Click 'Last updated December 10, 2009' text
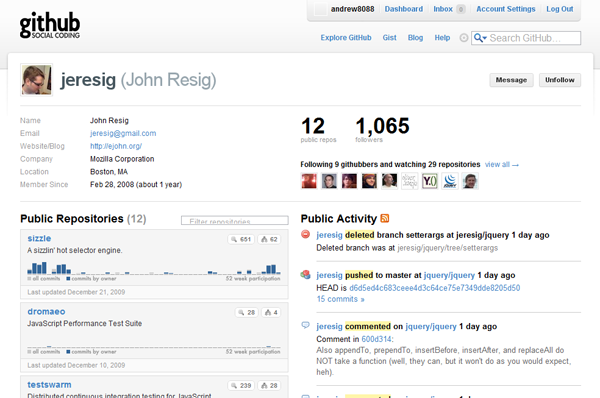Screen dimensions: 600x398 click(x=76, y=365)
